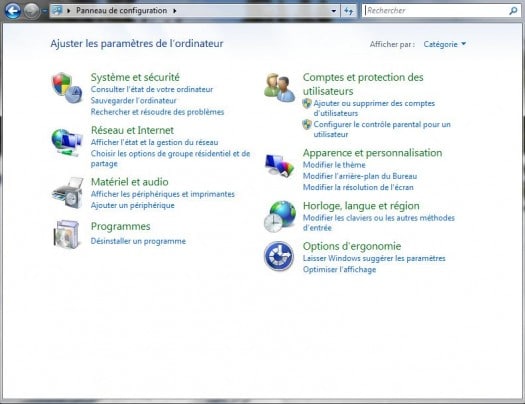Click Panneau de configuration breadcrumb
This screenshot has width=525, height=404.
point(122,10)
